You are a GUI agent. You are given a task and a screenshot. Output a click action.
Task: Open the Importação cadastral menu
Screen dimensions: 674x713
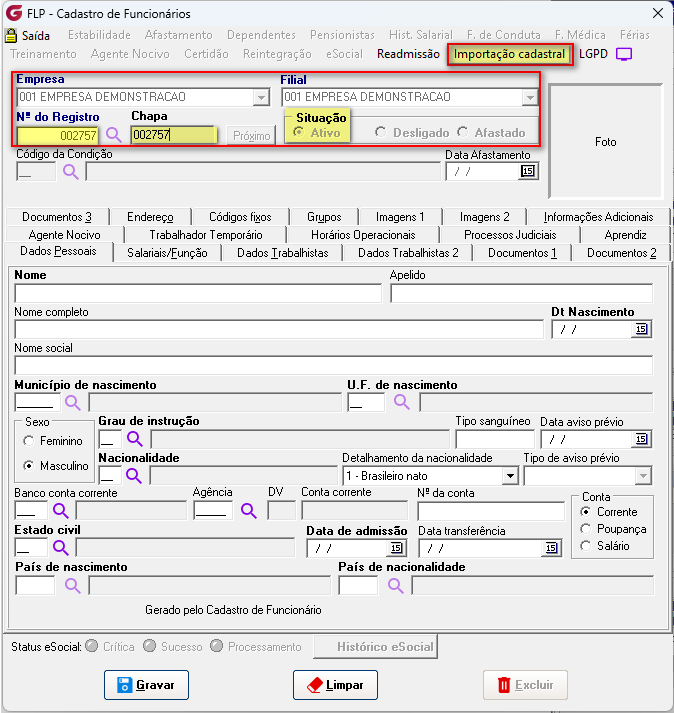pyautogui.click(x=509, y=54)
